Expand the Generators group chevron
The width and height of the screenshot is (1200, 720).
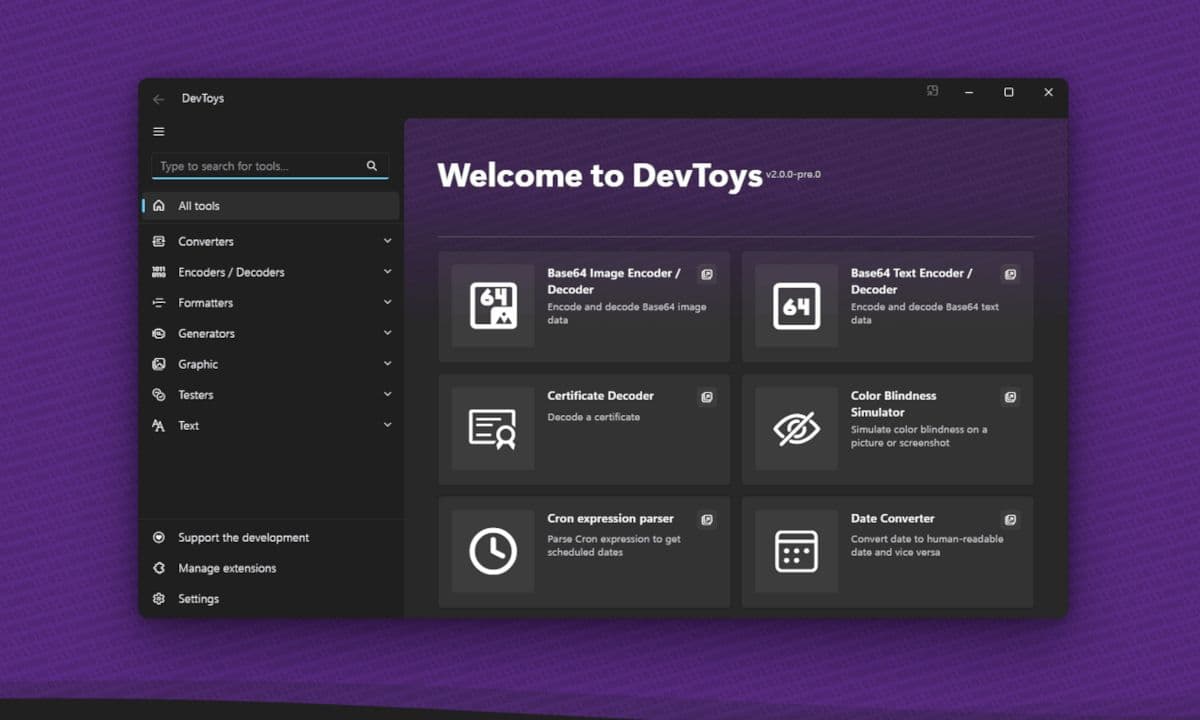(x=388, y=333)
